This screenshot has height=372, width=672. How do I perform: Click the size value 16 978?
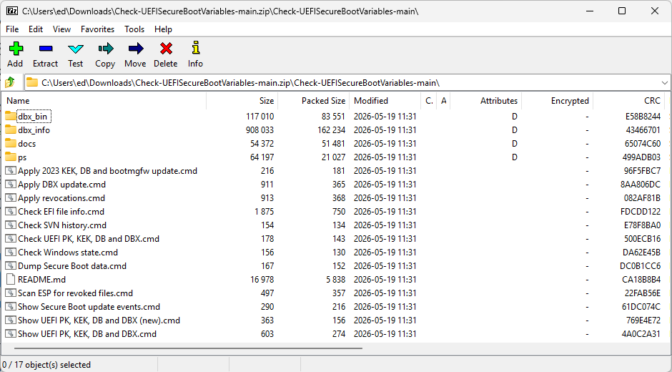pyautogui.click(x=262, y=279)
